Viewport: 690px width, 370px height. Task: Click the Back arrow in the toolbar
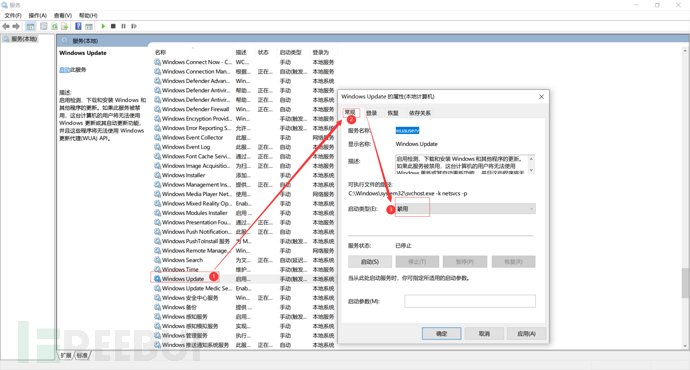[x=6, y=26]
